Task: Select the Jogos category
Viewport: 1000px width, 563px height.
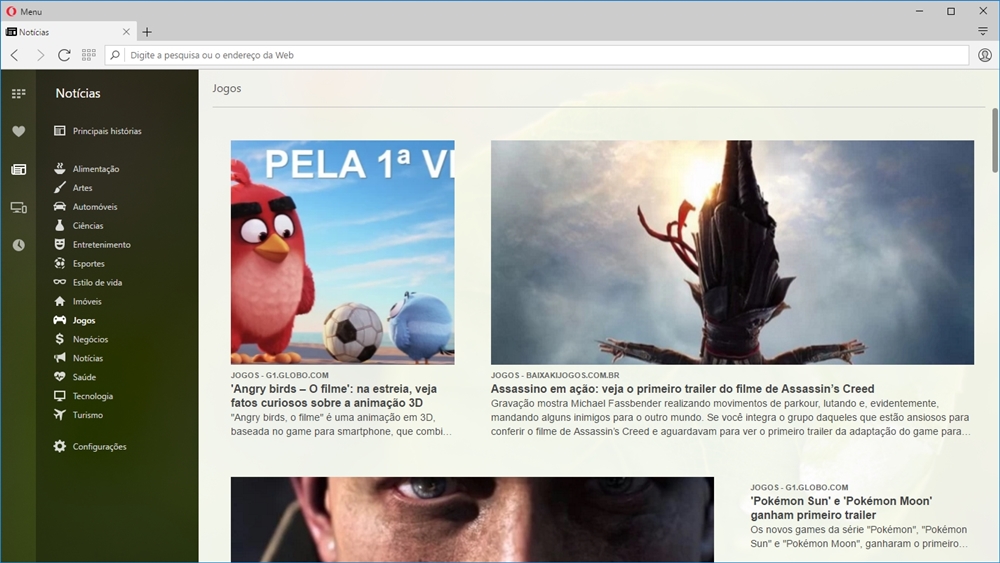Action: tap(75, 320)
